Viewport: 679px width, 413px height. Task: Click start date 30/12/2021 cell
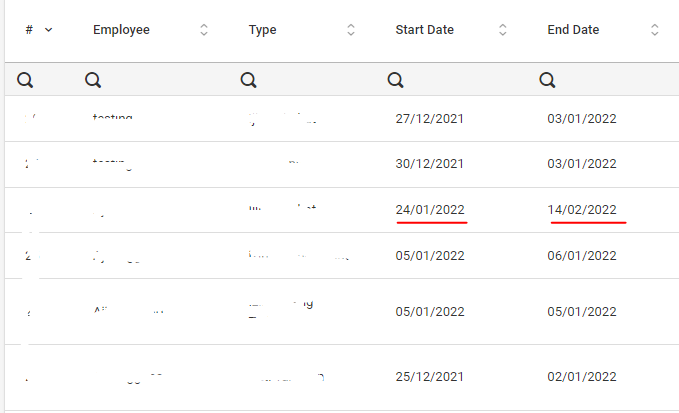click(430, 164)
